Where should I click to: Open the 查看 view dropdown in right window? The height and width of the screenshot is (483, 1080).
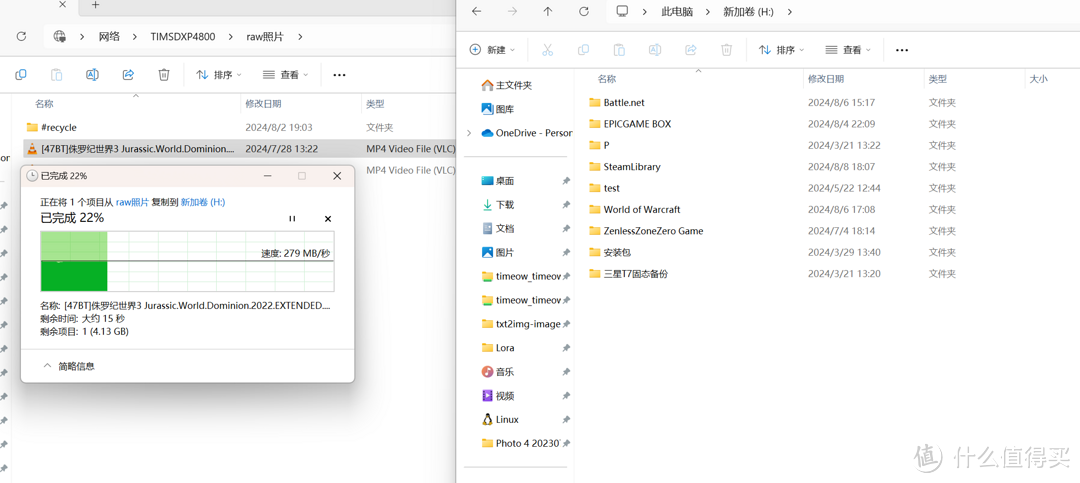point(847,50)
